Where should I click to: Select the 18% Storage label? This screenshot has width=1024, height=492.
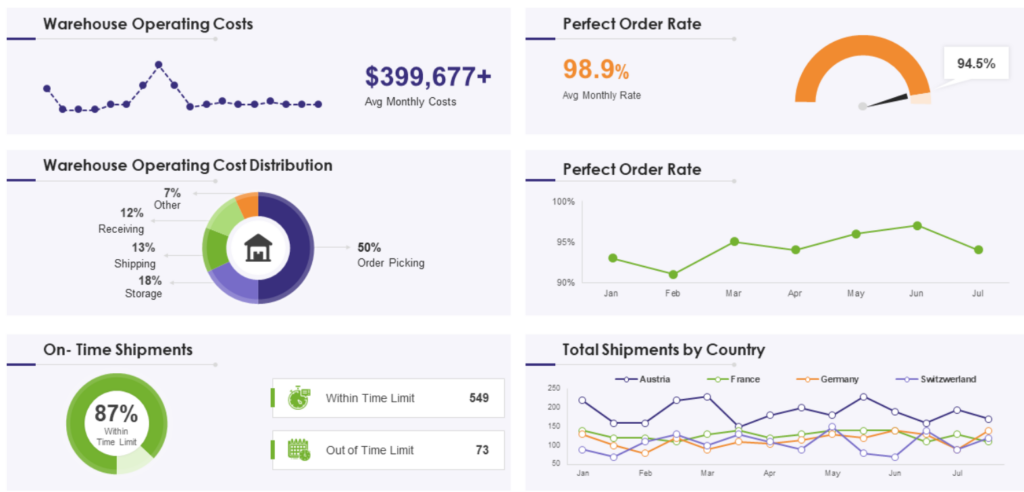pyautogui.click(x=144, y=287)
